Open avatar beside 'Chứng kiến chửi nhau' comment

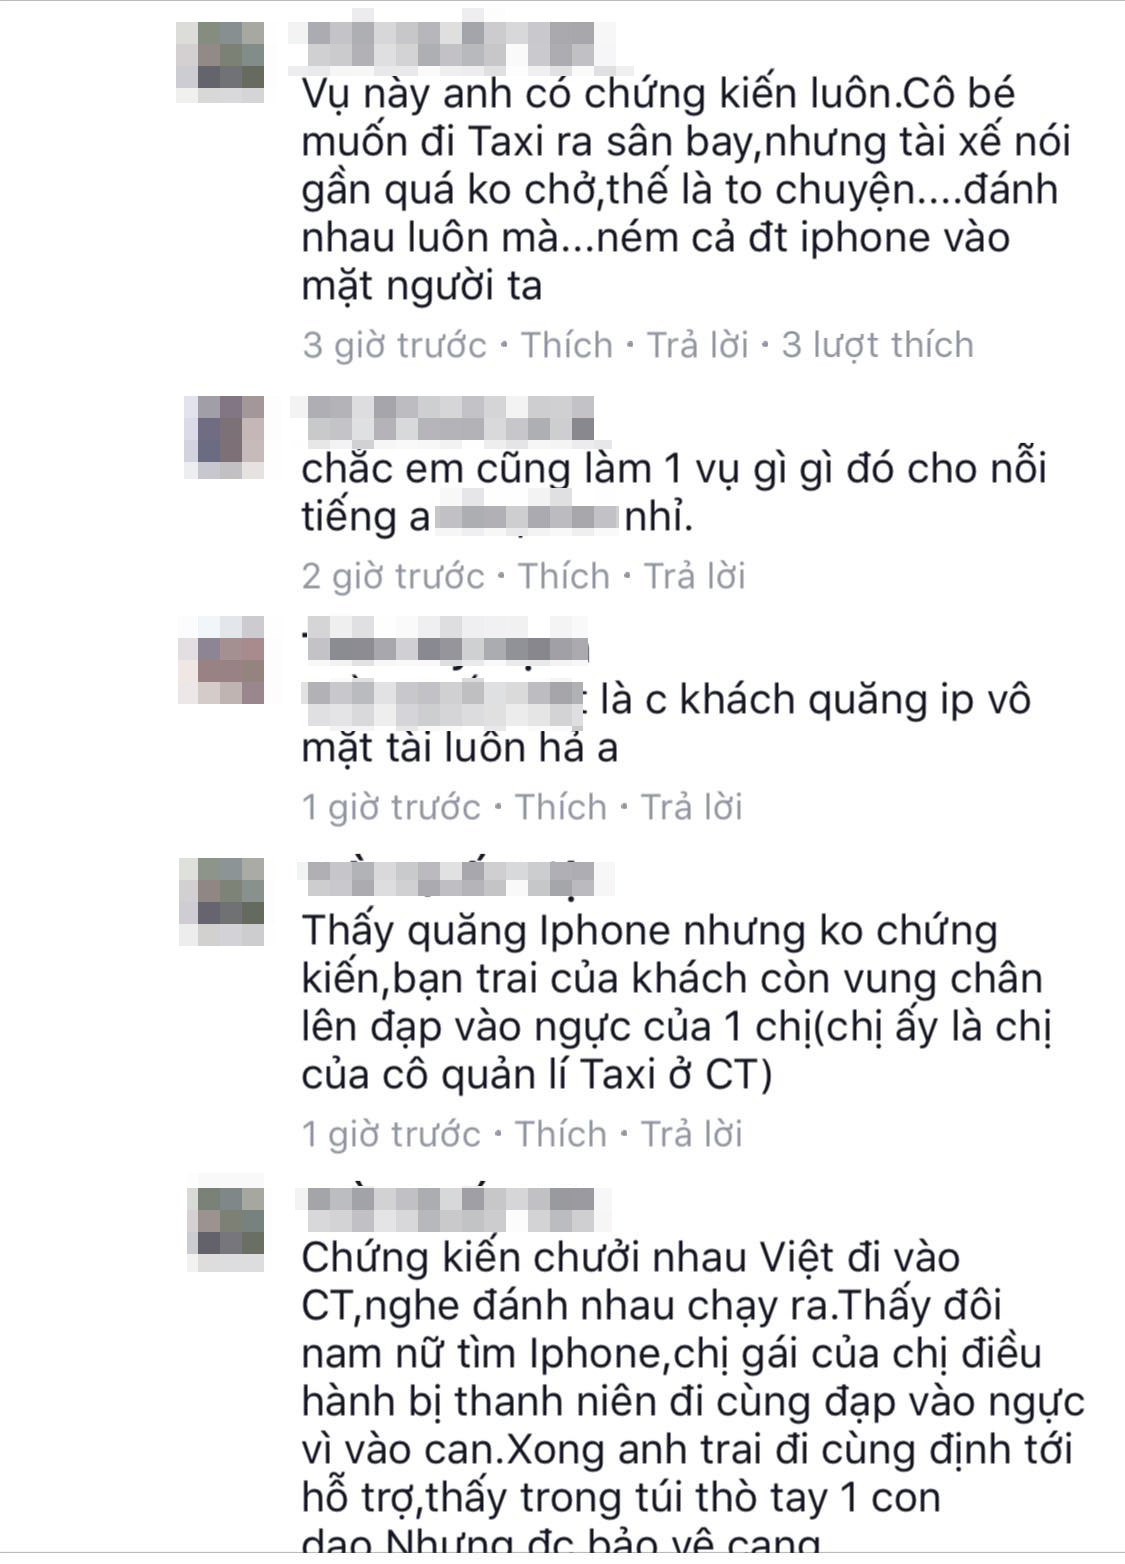coord(226,1220)
